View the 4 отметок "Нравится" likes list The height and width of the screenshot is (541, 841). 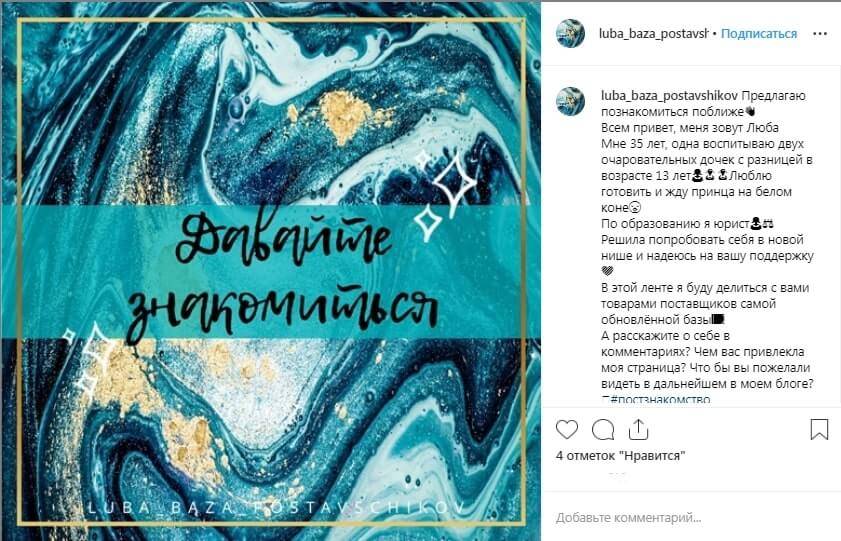621,456
